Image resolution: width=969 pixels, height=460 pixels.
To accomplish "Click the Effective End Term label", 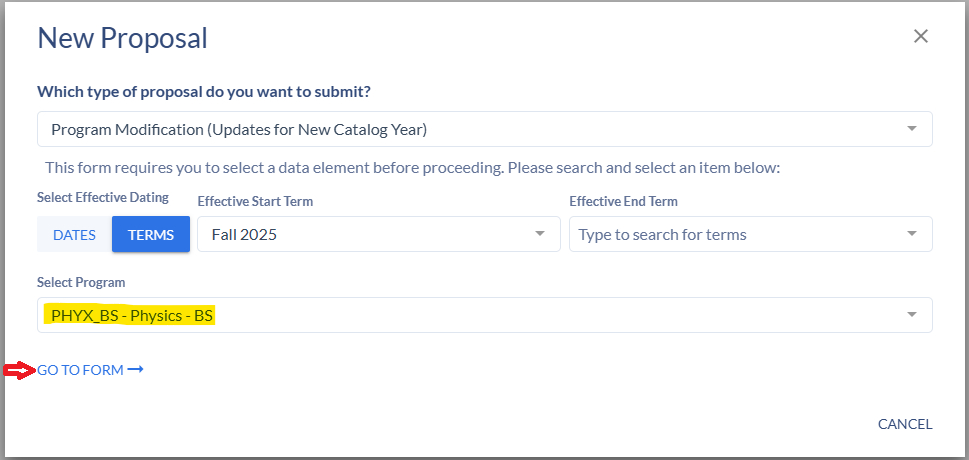I will click(x=623, y=201).
